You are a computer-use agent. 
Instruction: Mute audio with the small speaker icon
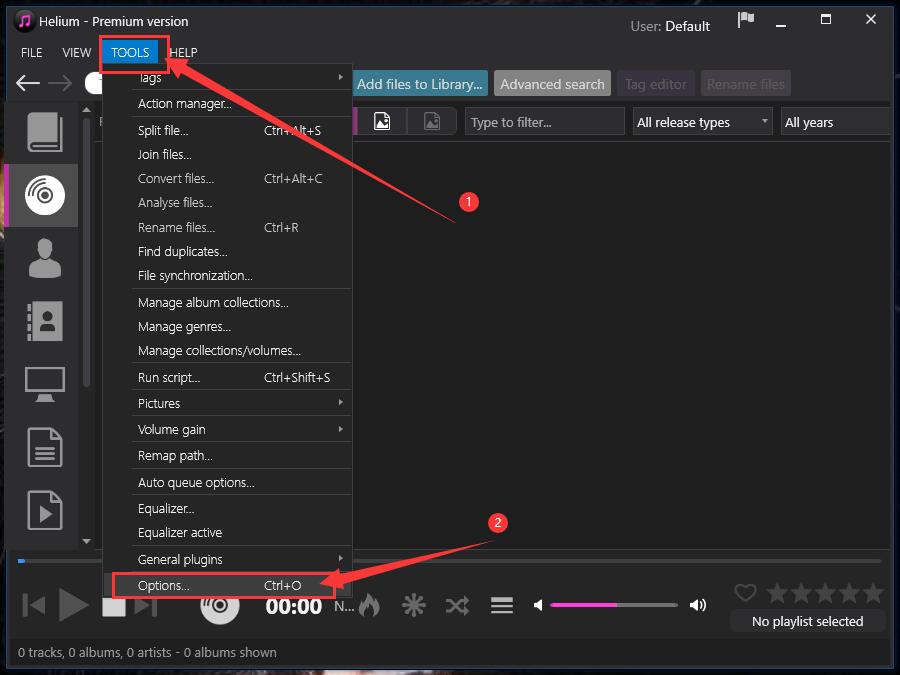(538, 605)
